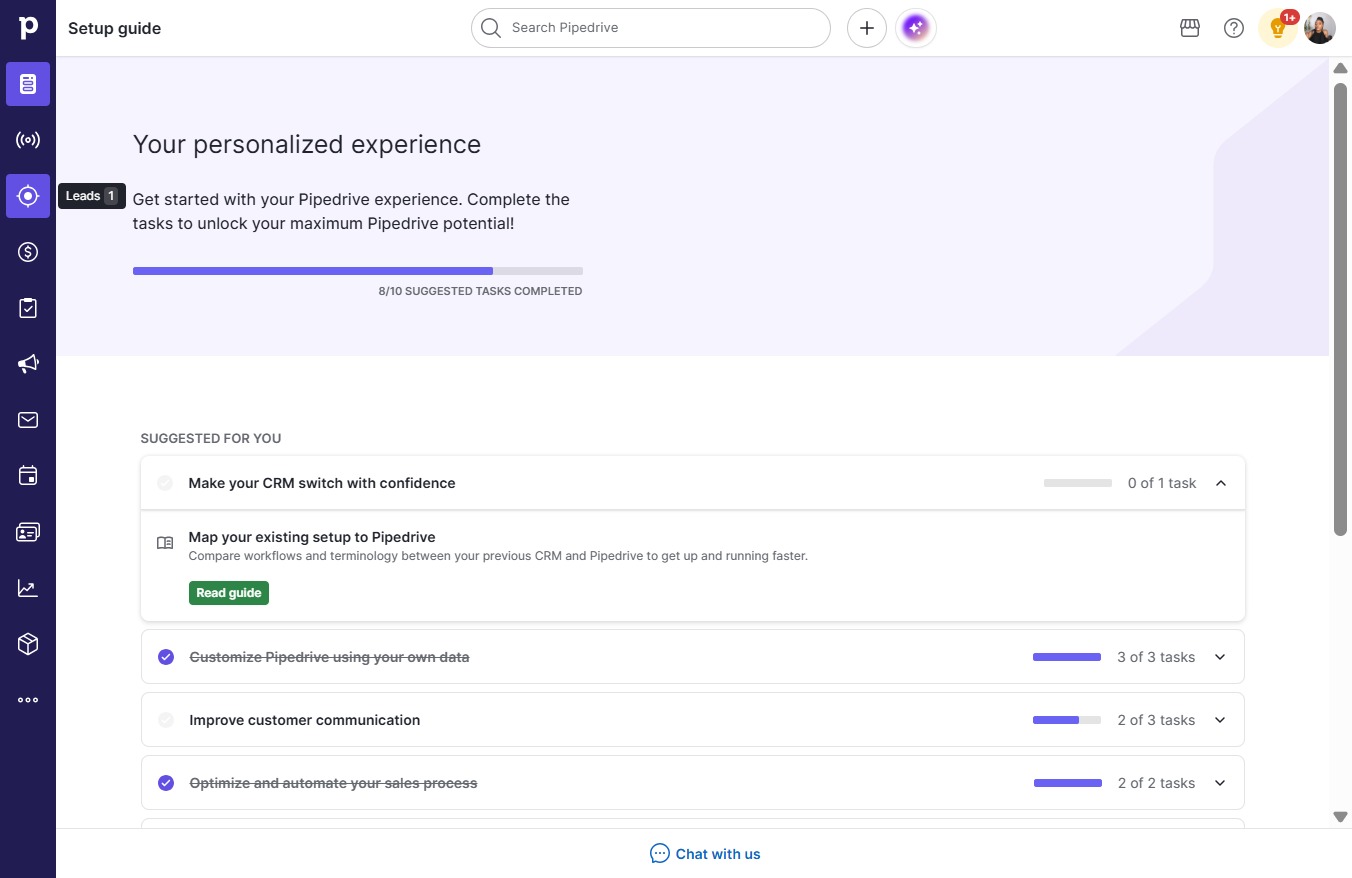Expand the Improve customer communication chevron
Viewport: 1352px width, 878px height.
[1220, 720]
